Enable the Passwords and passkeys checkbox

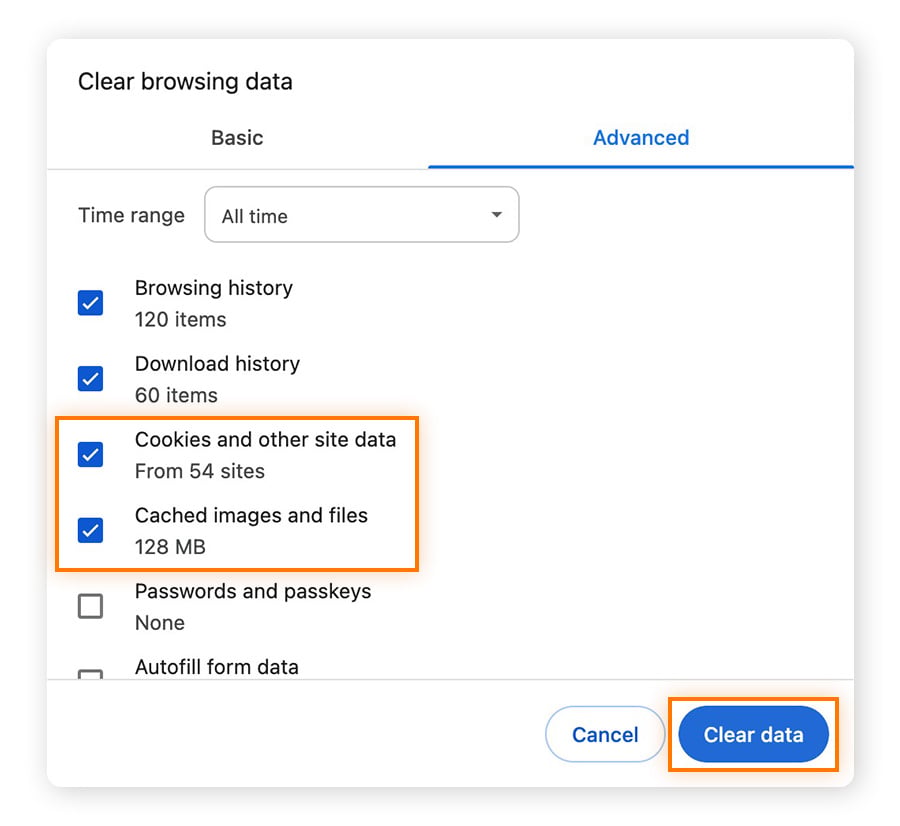90,606
